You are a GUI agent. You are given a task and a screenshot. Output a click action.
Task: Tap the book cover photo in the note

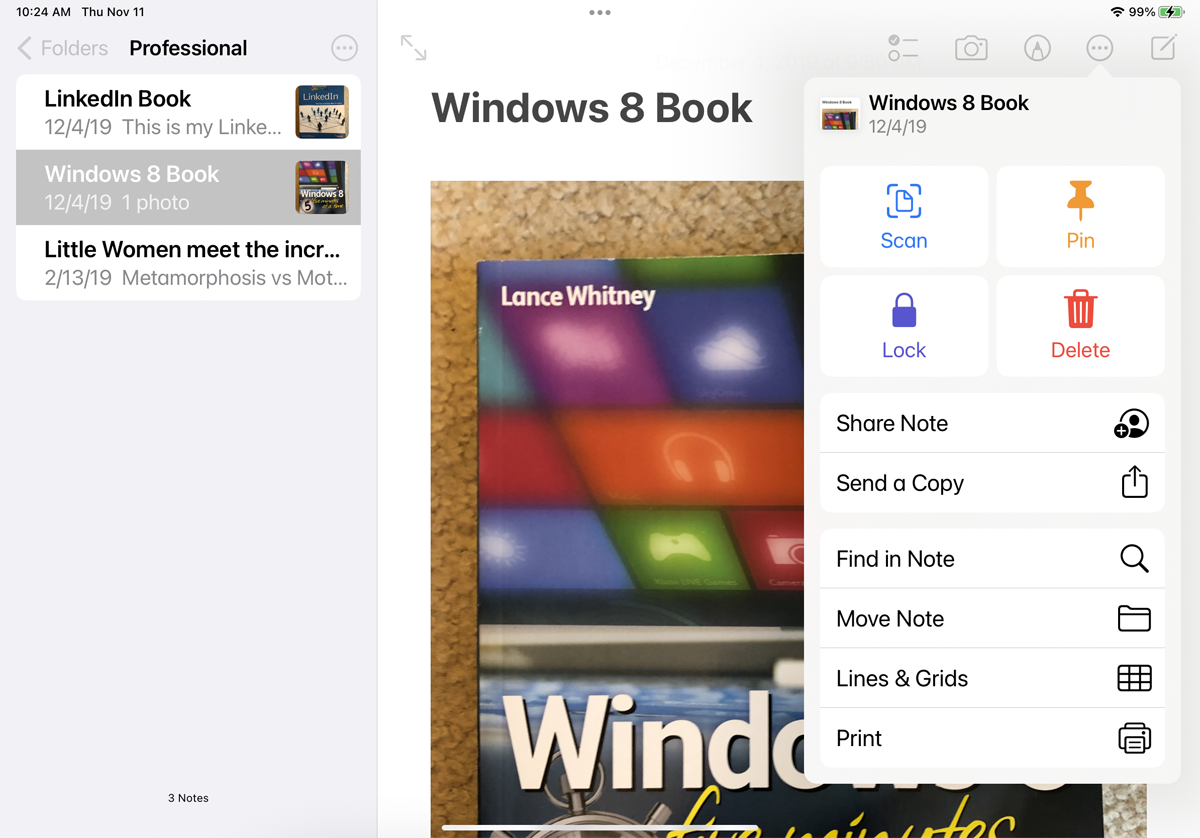(x=617, y=509)
